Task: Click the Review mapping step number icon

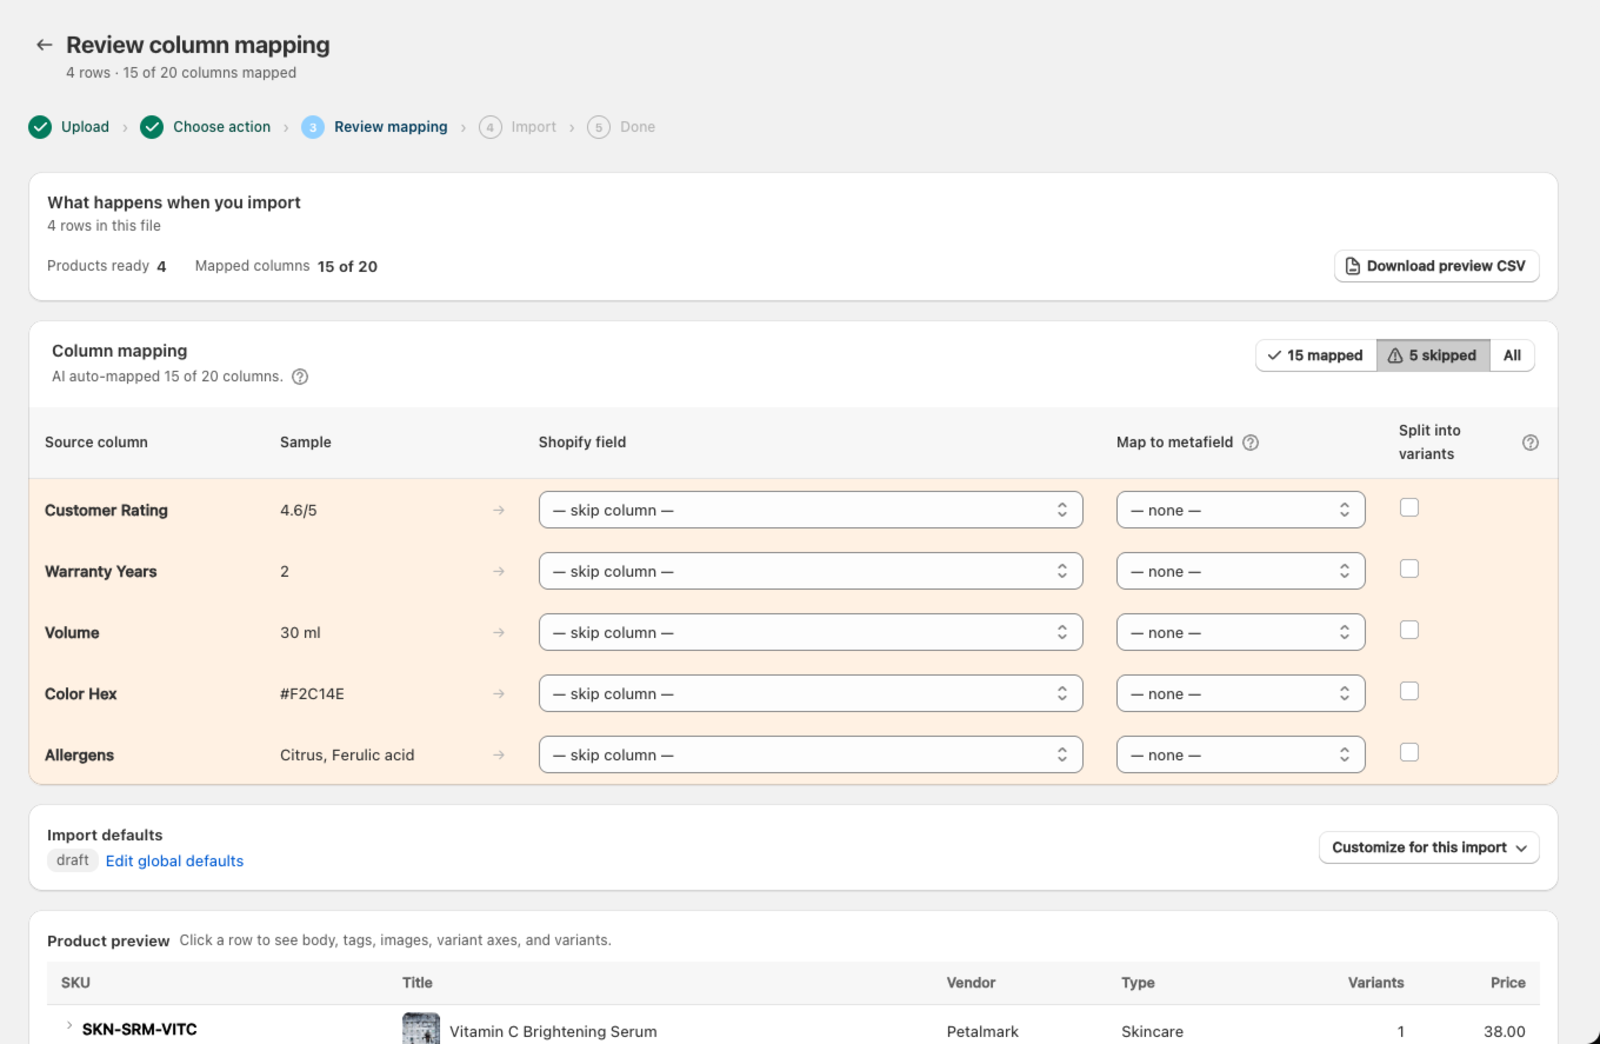Action: (x=313, y=127)
